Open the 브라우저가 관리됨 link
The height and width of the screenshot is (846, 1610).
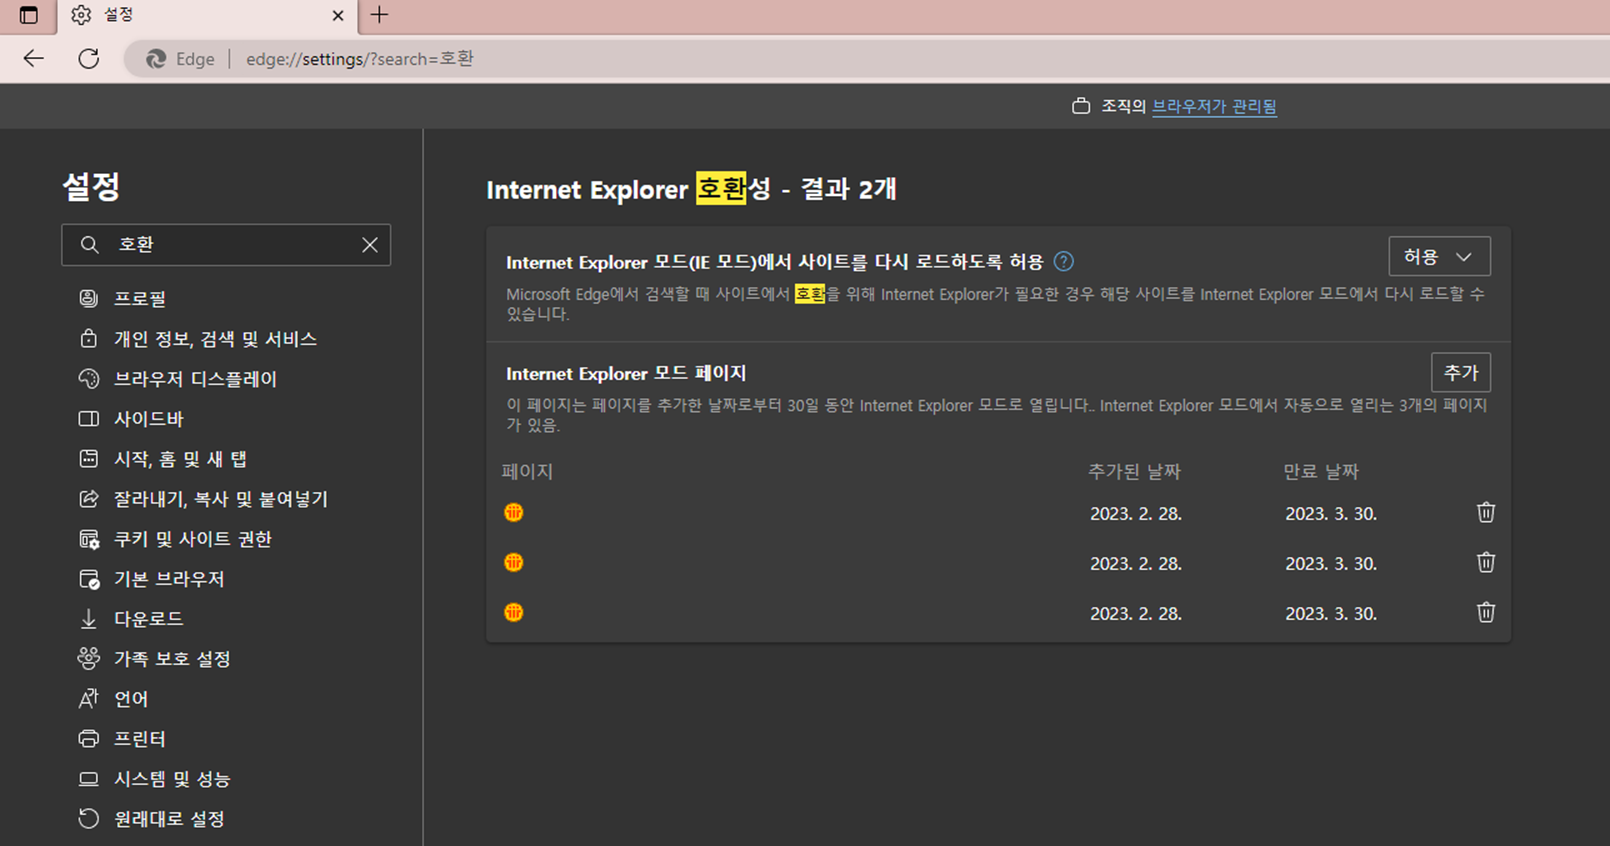coord(1214,106)
